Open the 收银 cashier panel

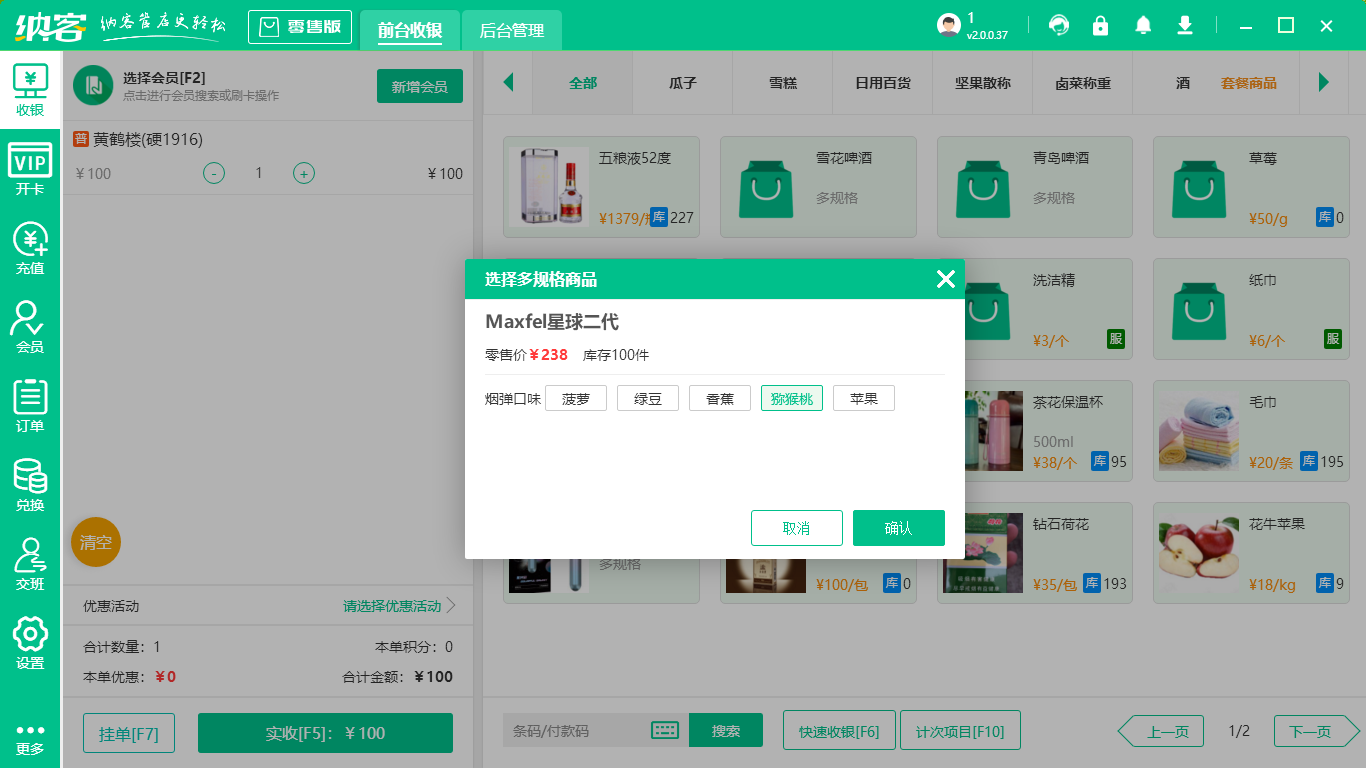pos(30,88)
